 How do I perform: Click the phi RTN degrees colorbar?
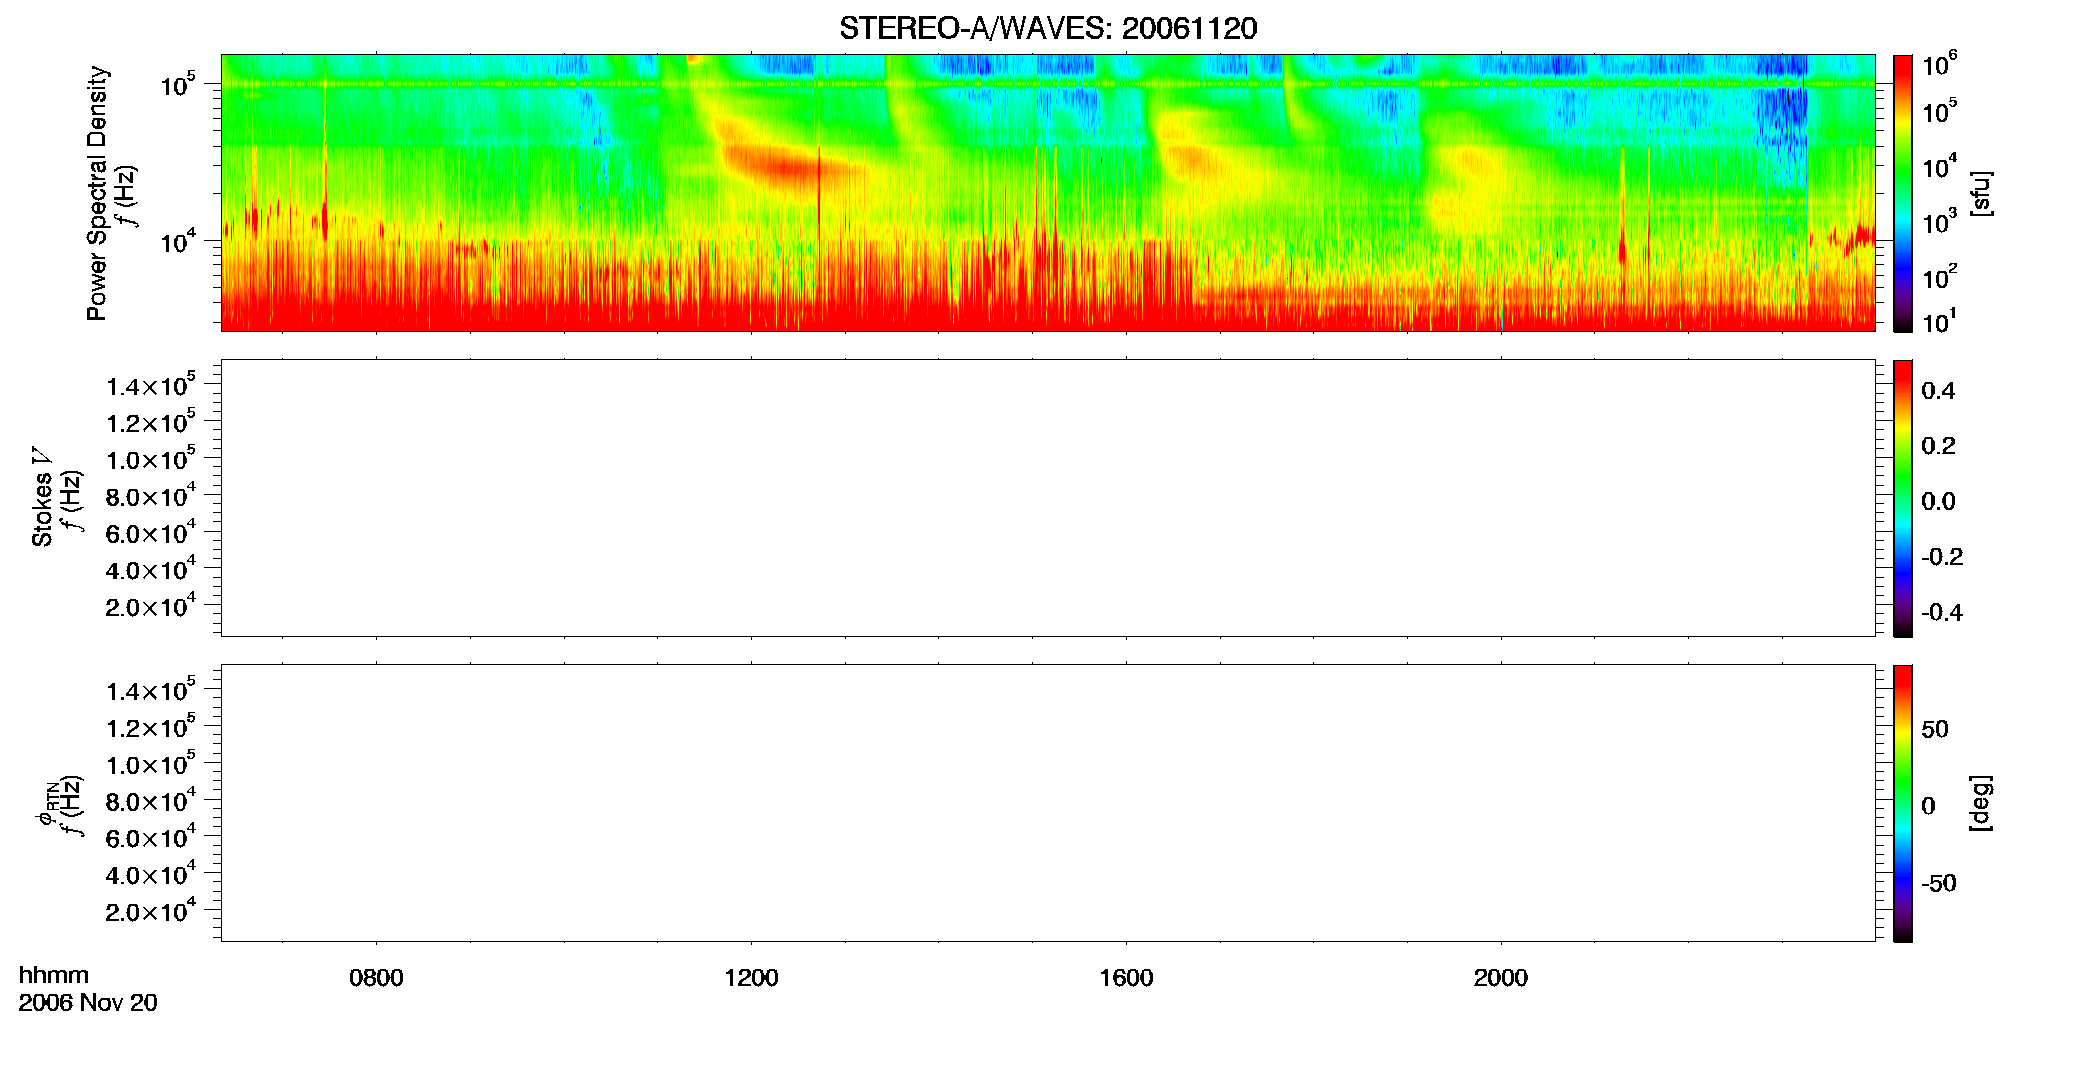pyautogui.click(x=1903, y=803)
